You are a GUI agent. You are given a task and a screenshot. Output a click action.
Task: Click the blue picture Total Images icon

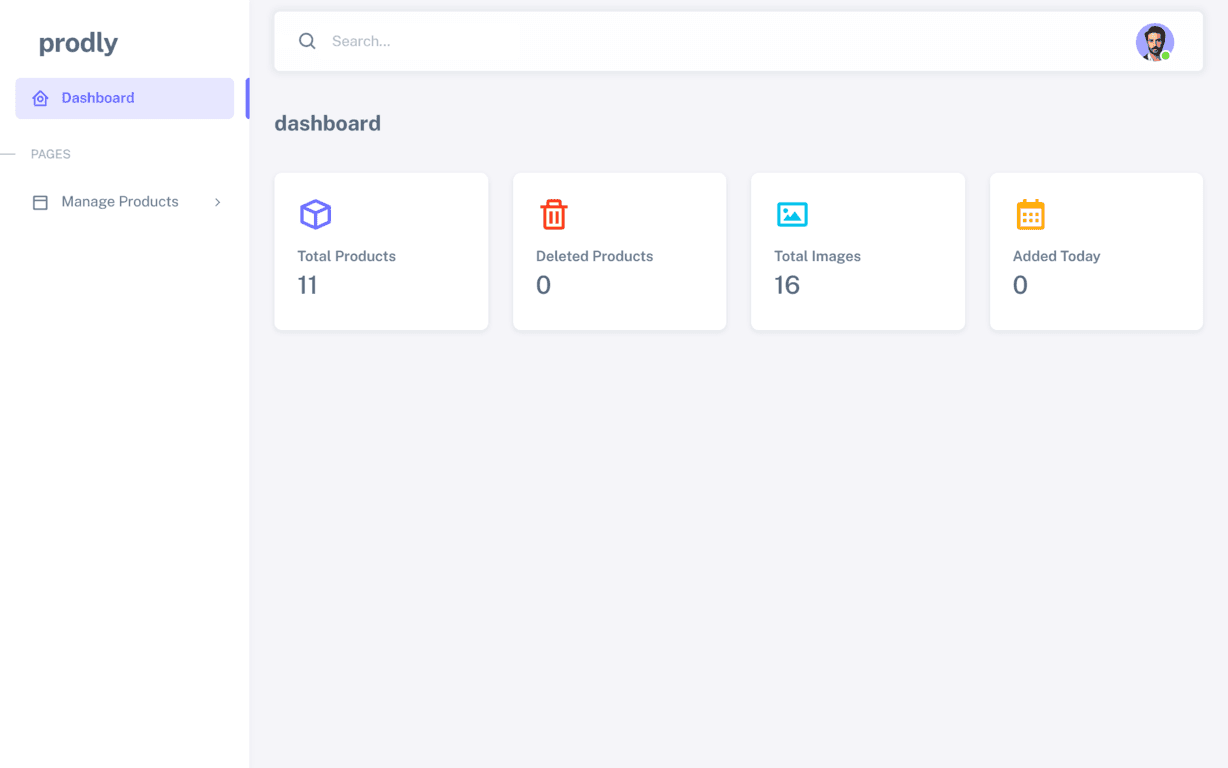point(792,214)
